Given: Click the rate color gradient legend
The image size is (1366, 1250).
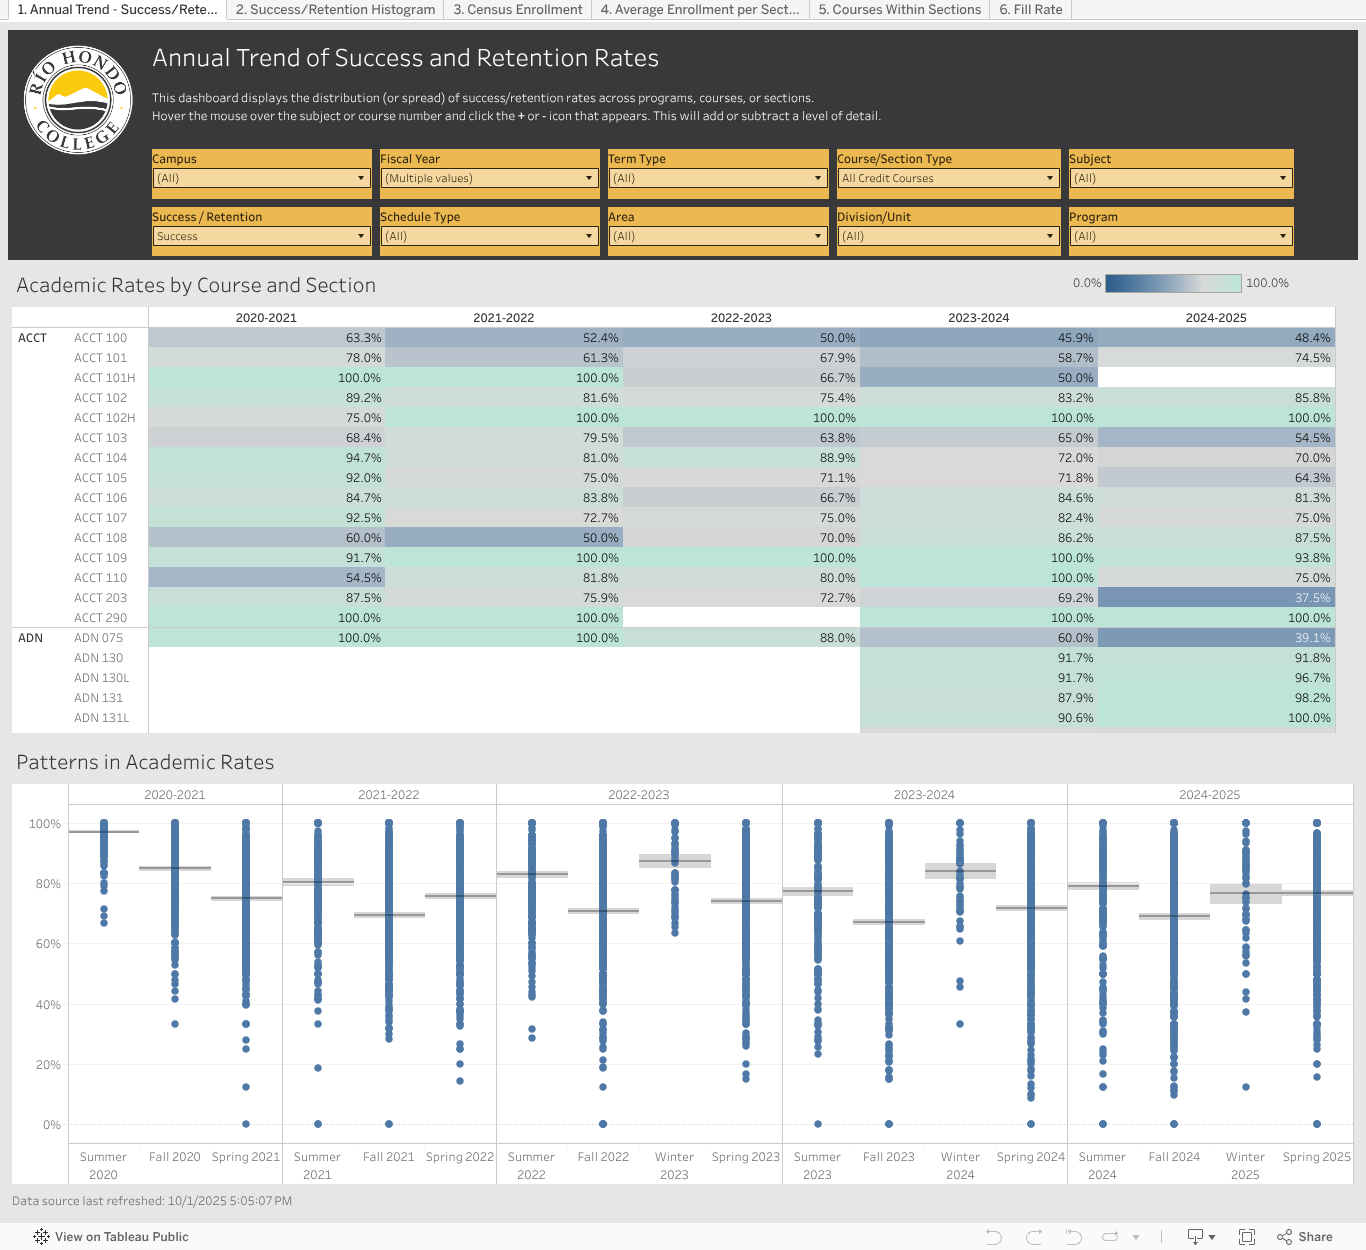Looking at the screenshot, I should tap(1173, 284).
